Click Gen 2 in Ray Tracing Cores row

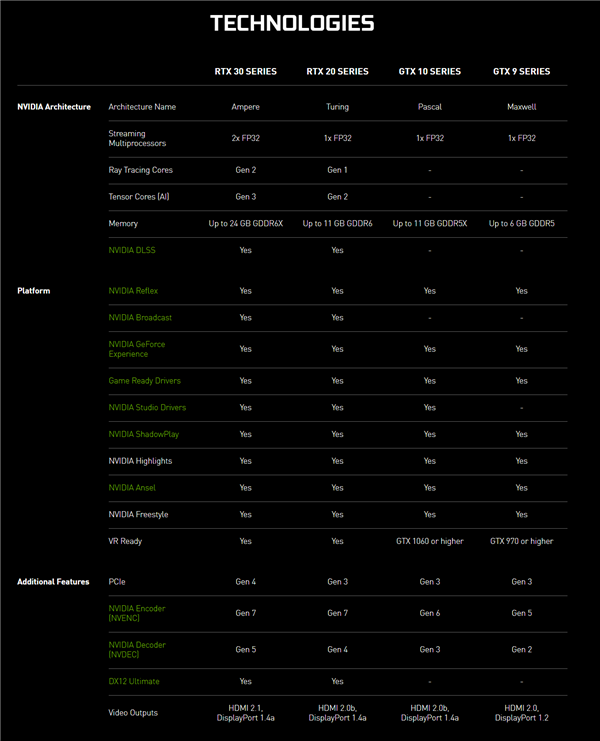[x=246, y=170]
